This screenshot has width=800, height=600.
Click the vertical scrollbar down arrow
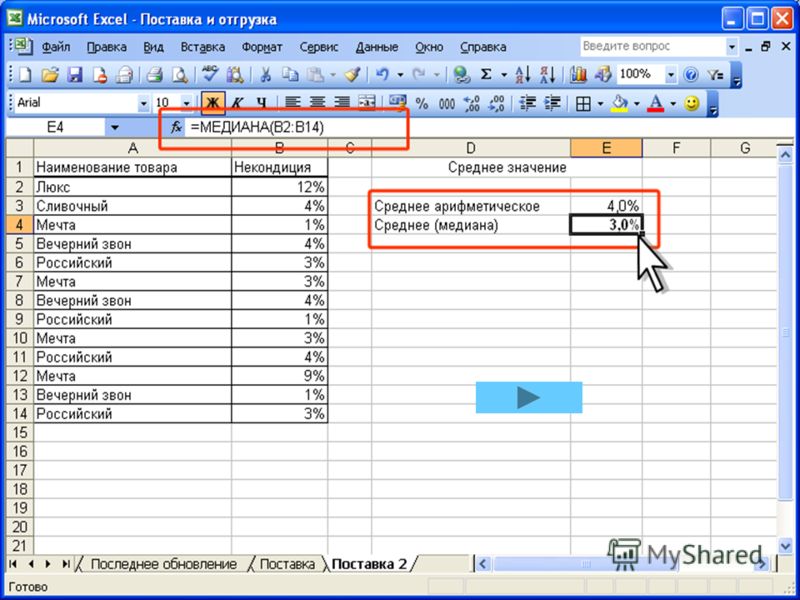(x=785, y=546)
